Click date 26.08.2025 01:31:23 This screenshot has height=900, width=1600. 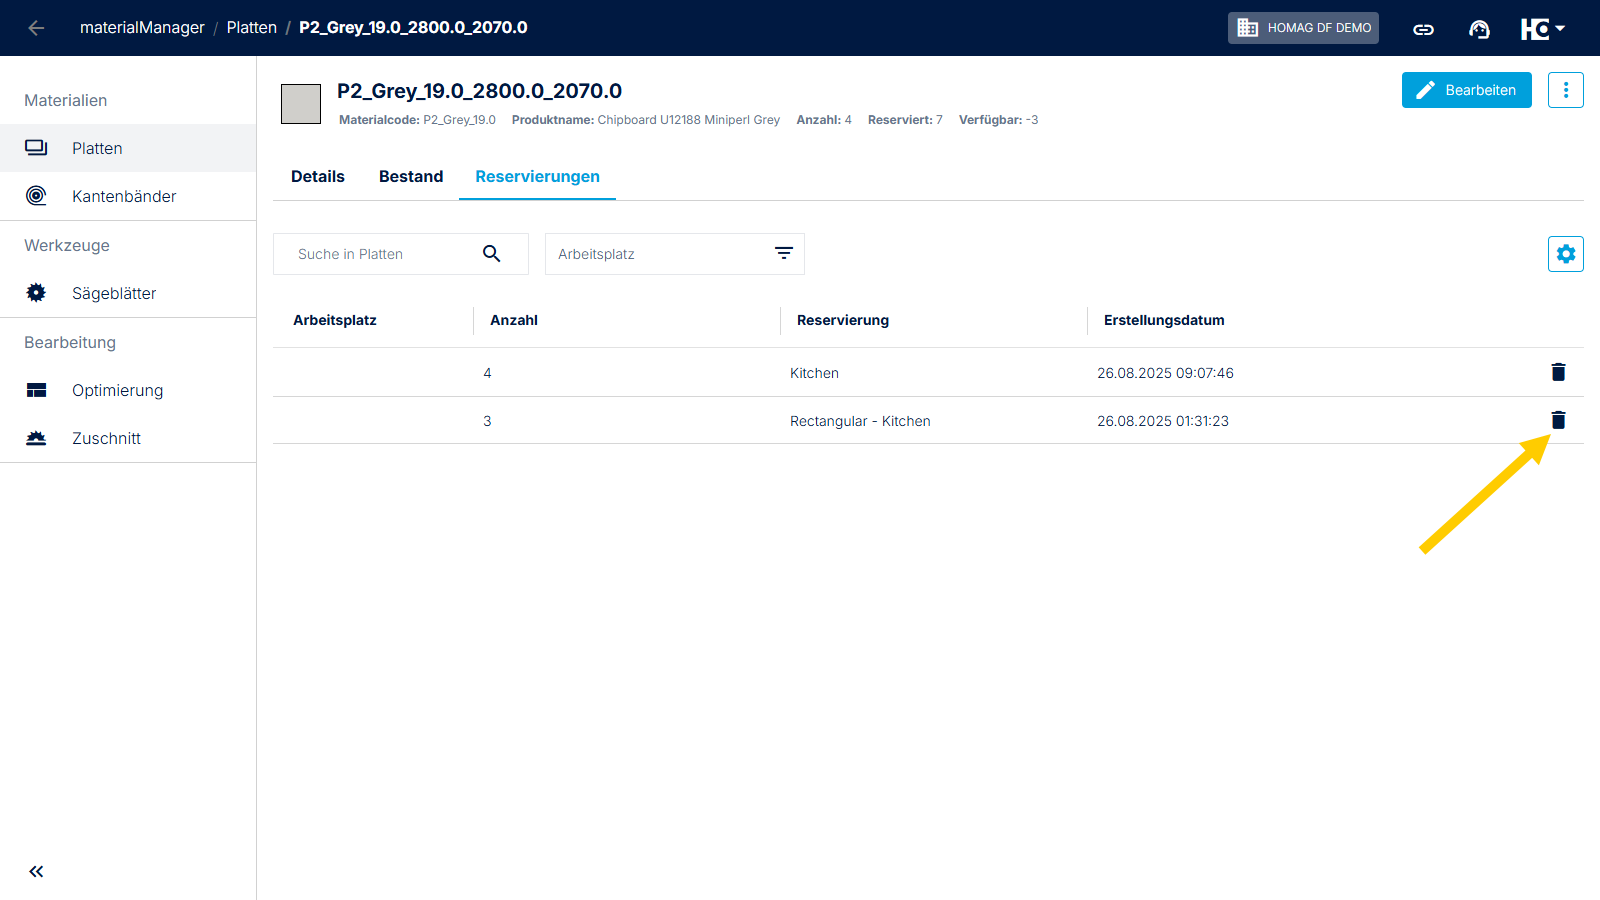point(1163,421)
